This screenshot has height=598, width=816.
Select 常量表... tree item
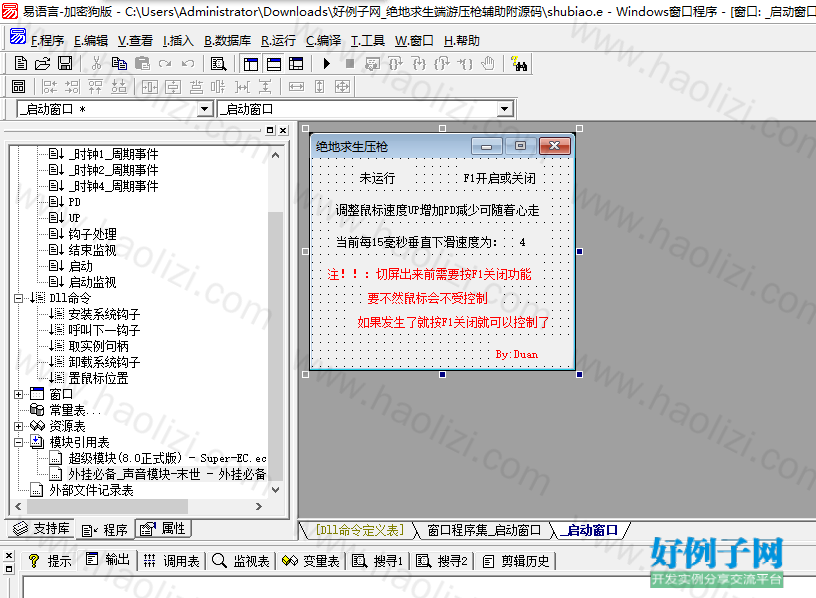tap(75, 410)
